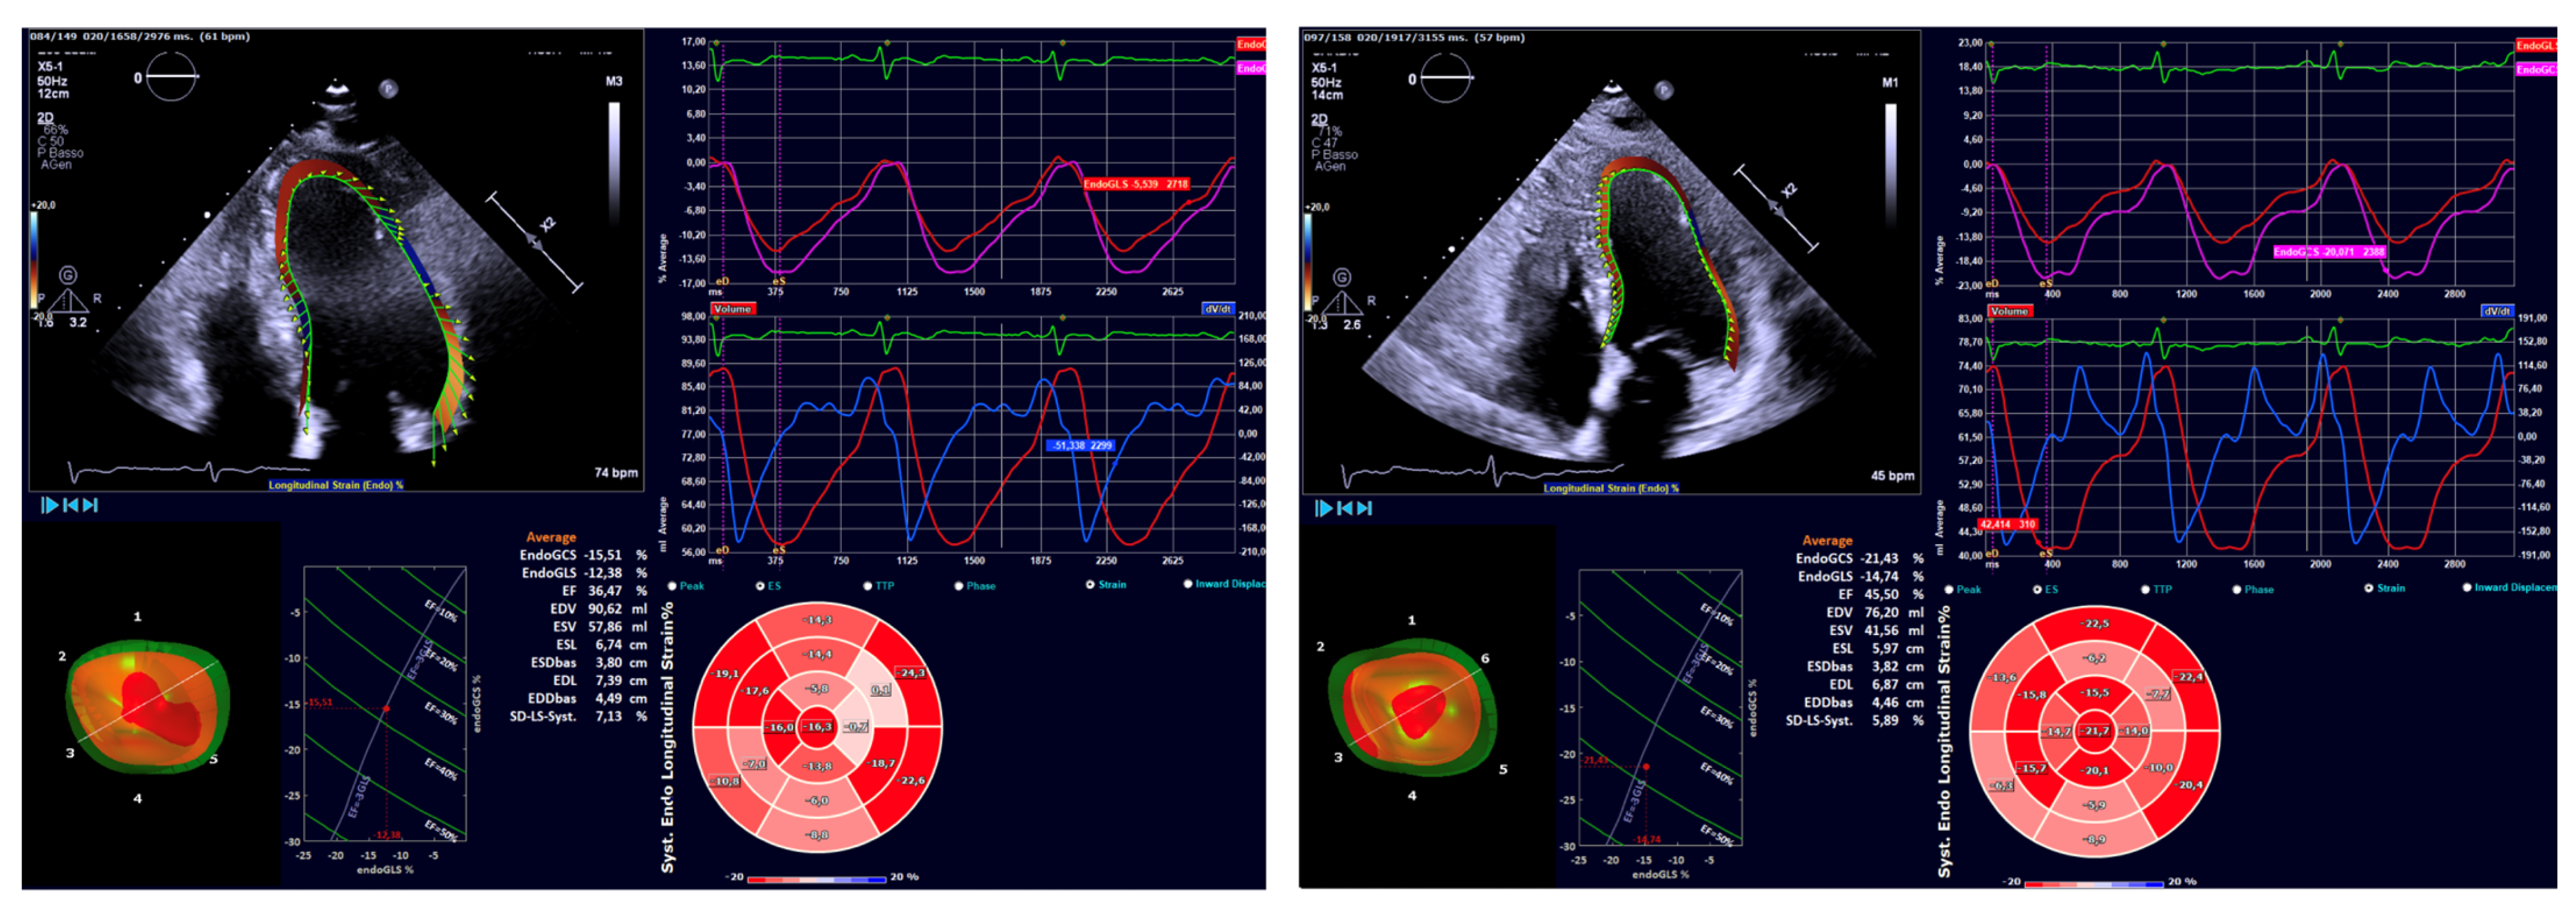Step to next frame in left panel
This screenshot has height=910, width=2576.
click(x=90, y=505)
